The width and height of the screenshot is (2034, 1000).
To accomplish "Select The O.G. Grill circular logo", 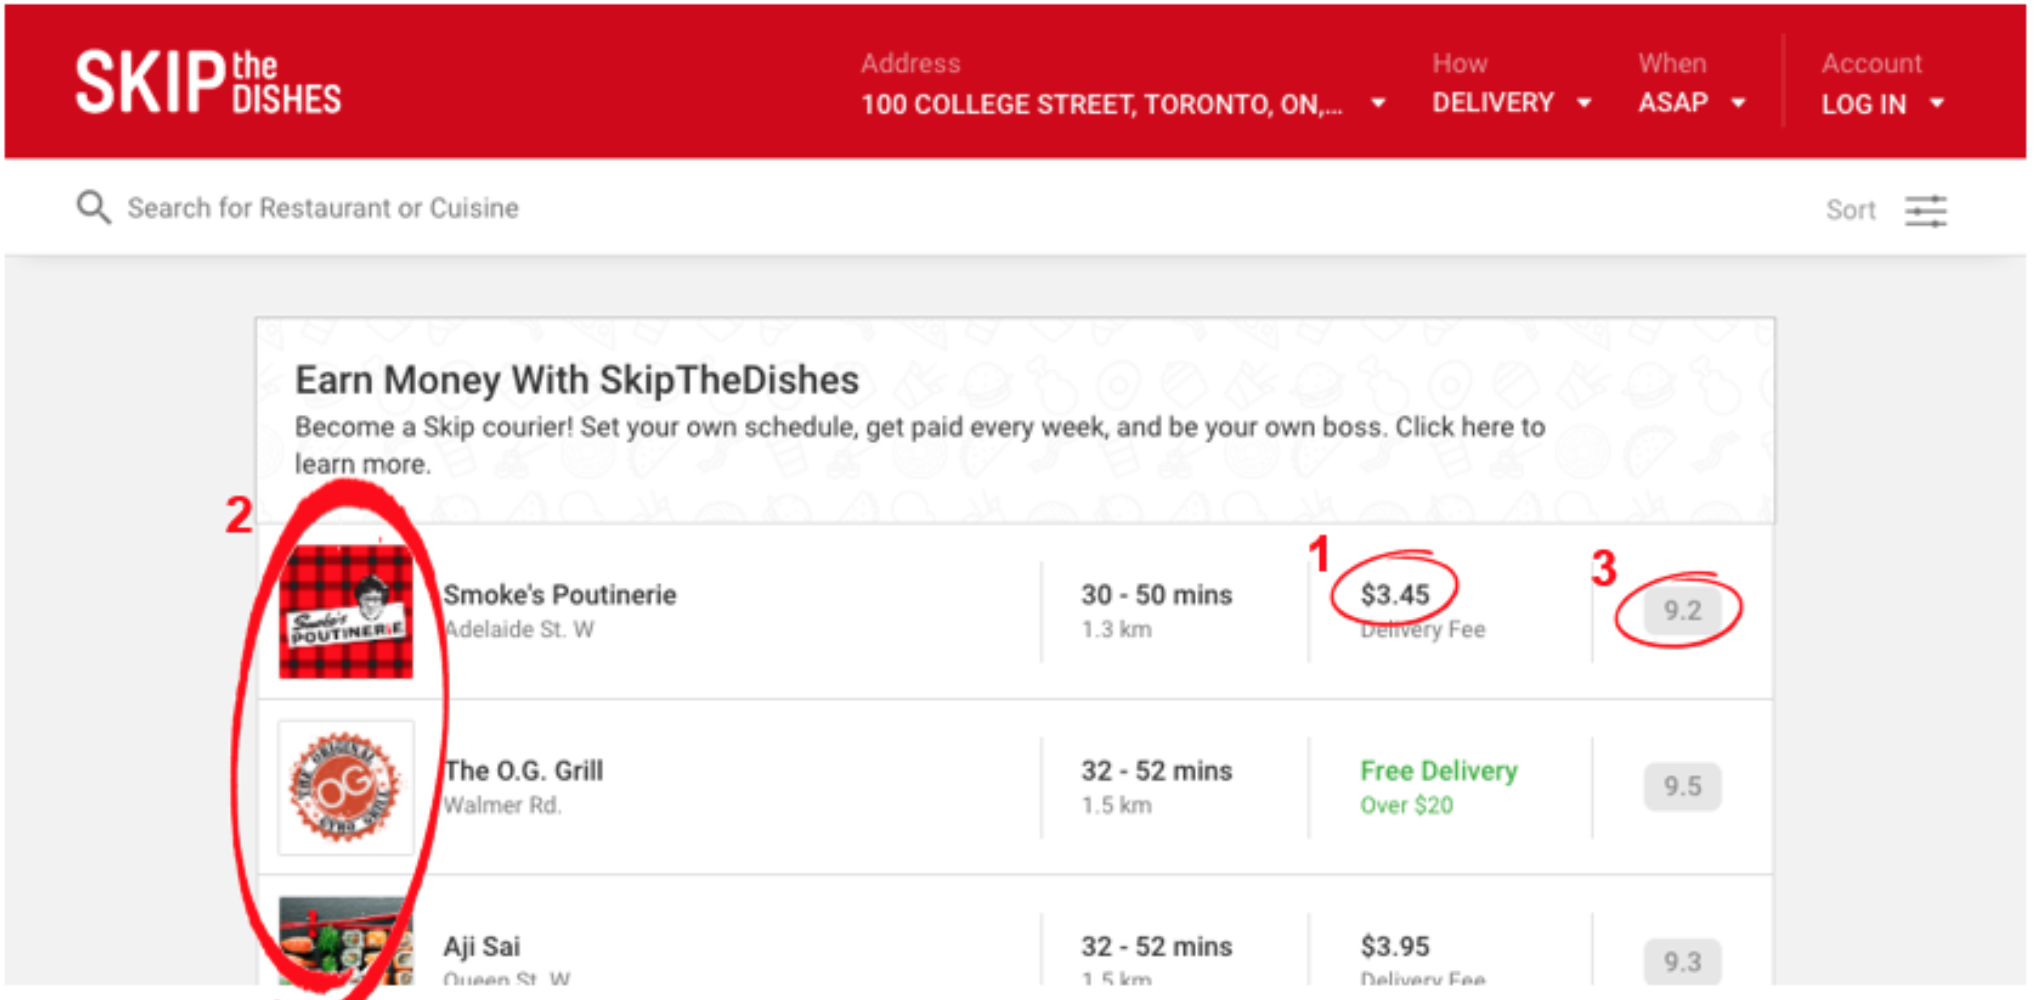I will [x=346, y=787].
